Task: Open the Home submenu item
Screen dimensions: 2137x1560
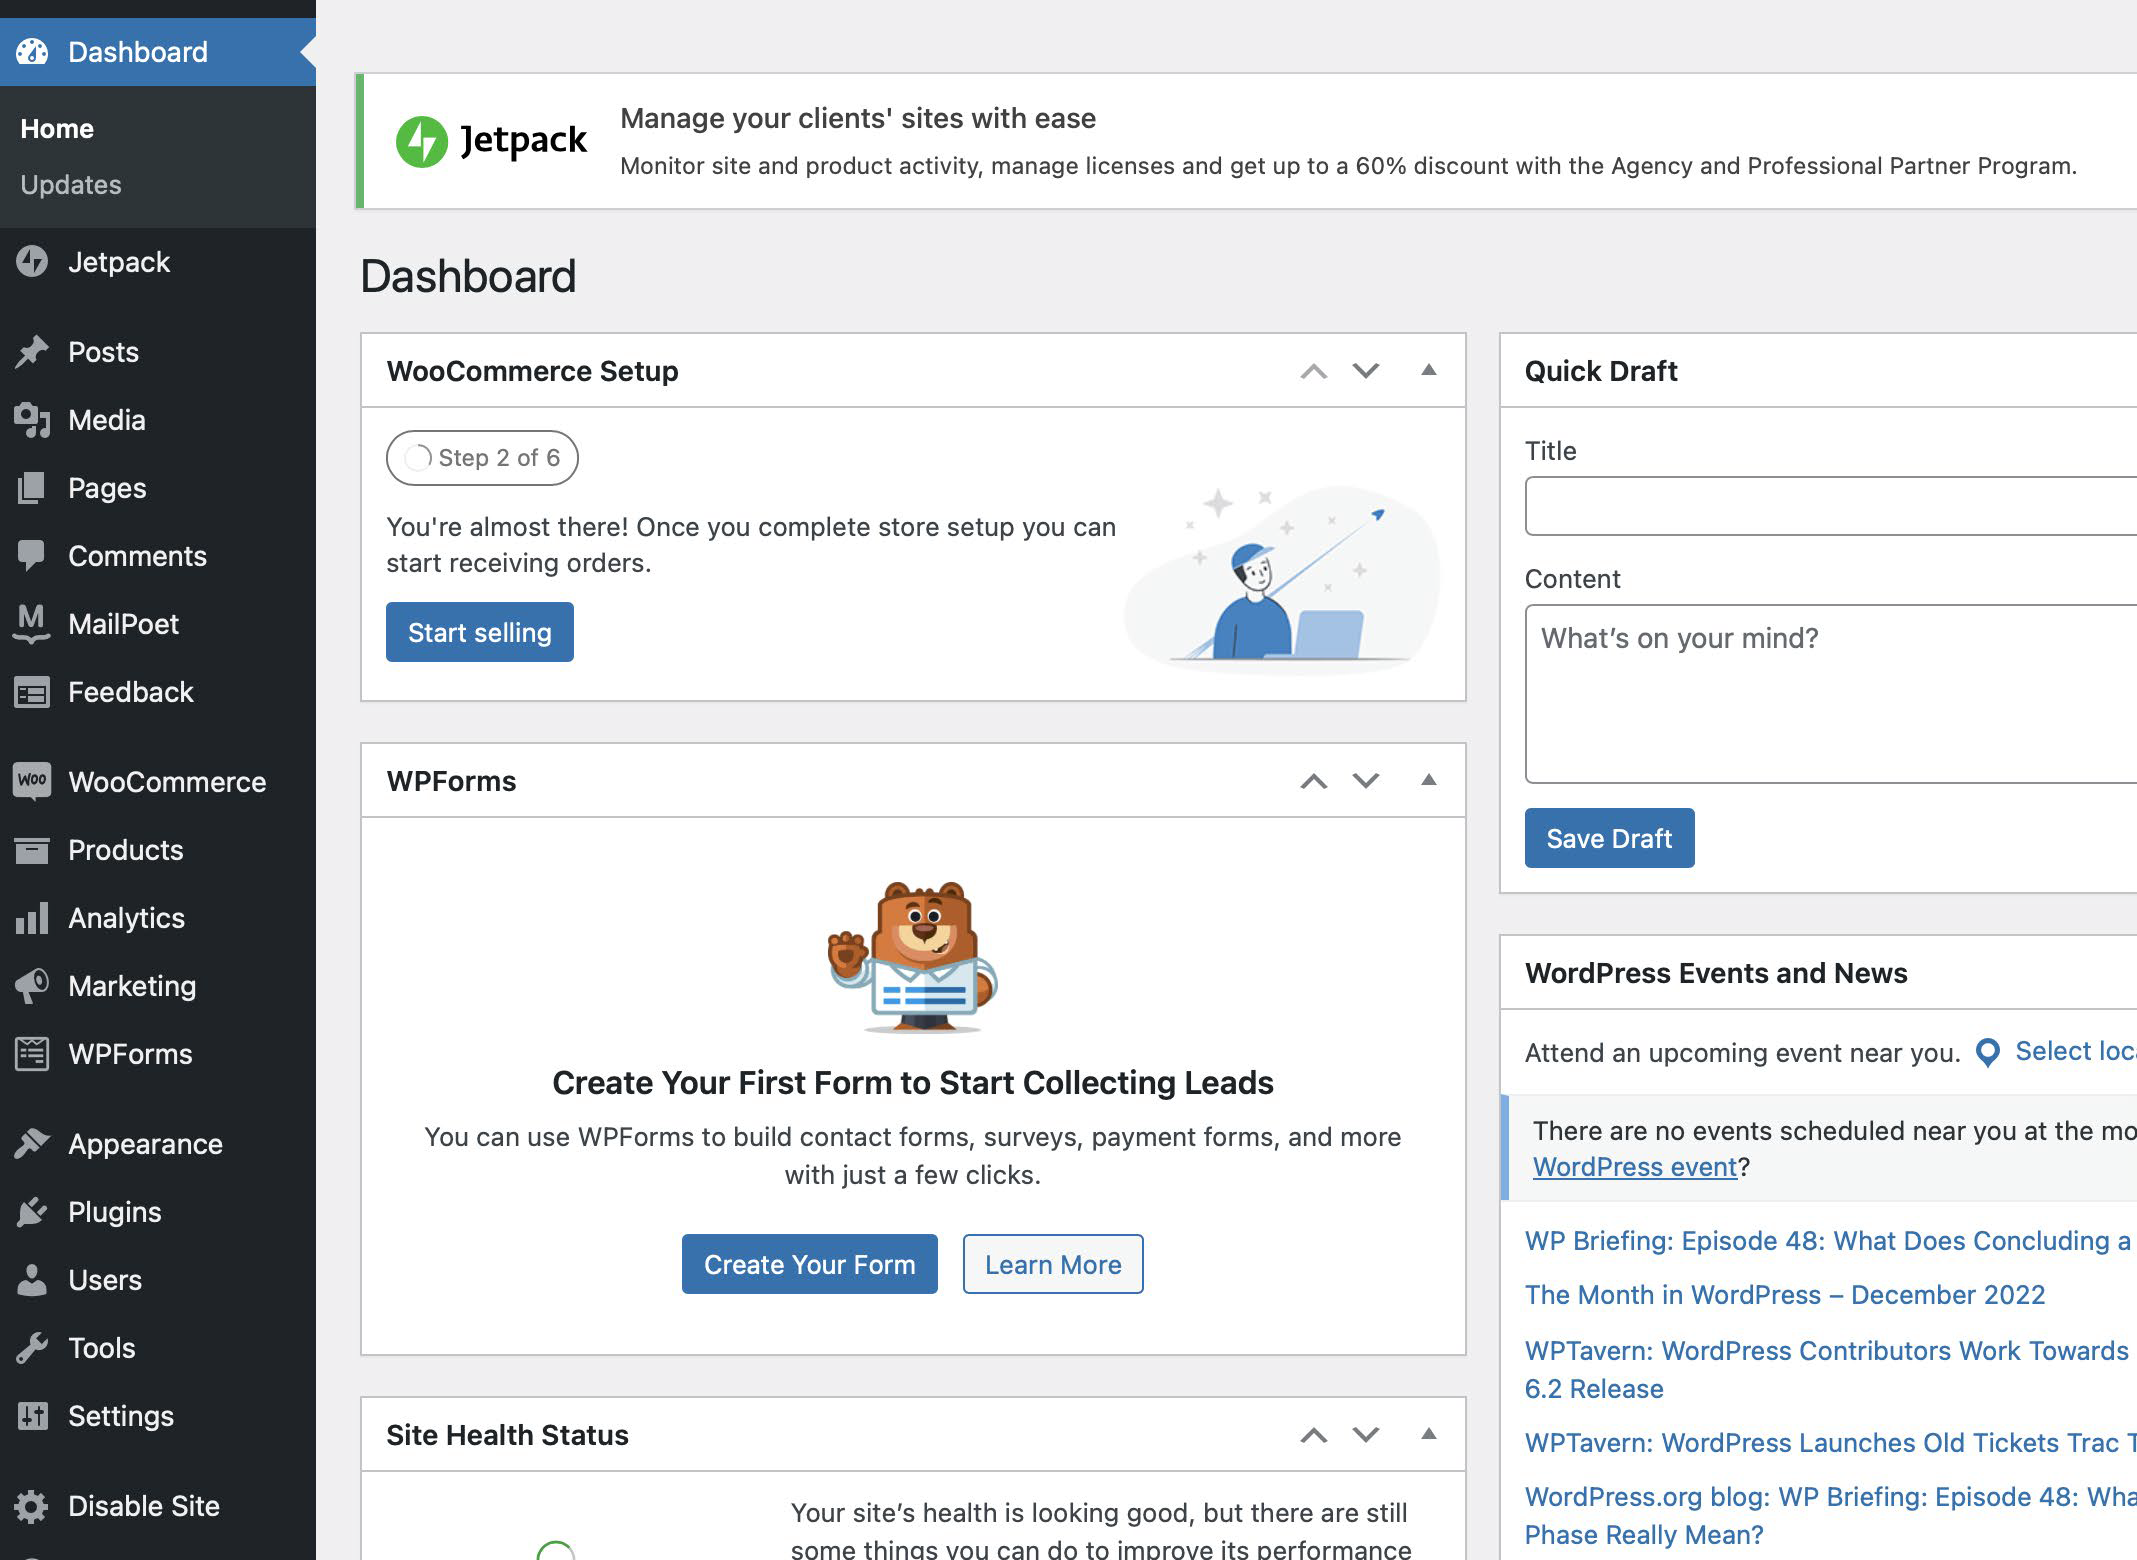Action: click(57, 129)
